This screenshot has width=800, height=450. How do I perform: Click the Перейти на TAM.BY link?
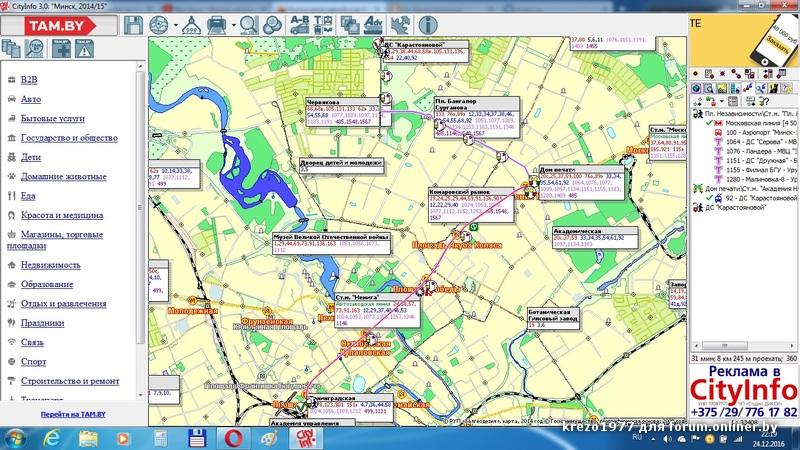73,414
